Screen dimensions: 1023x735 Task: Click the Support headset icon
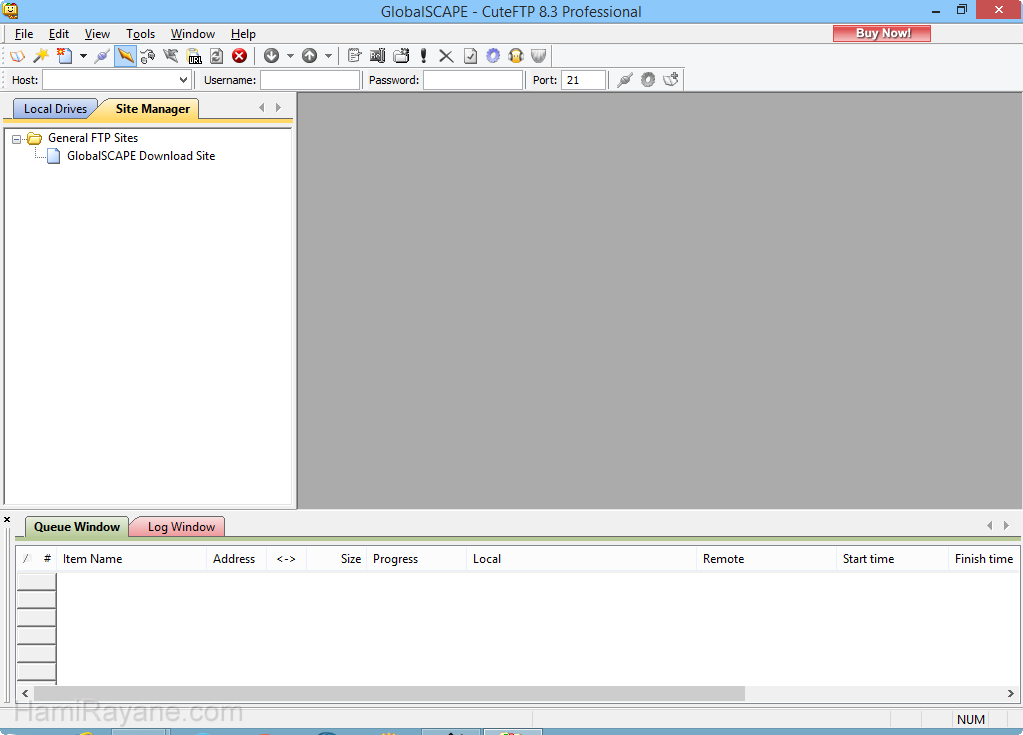(x=516, y=56)
